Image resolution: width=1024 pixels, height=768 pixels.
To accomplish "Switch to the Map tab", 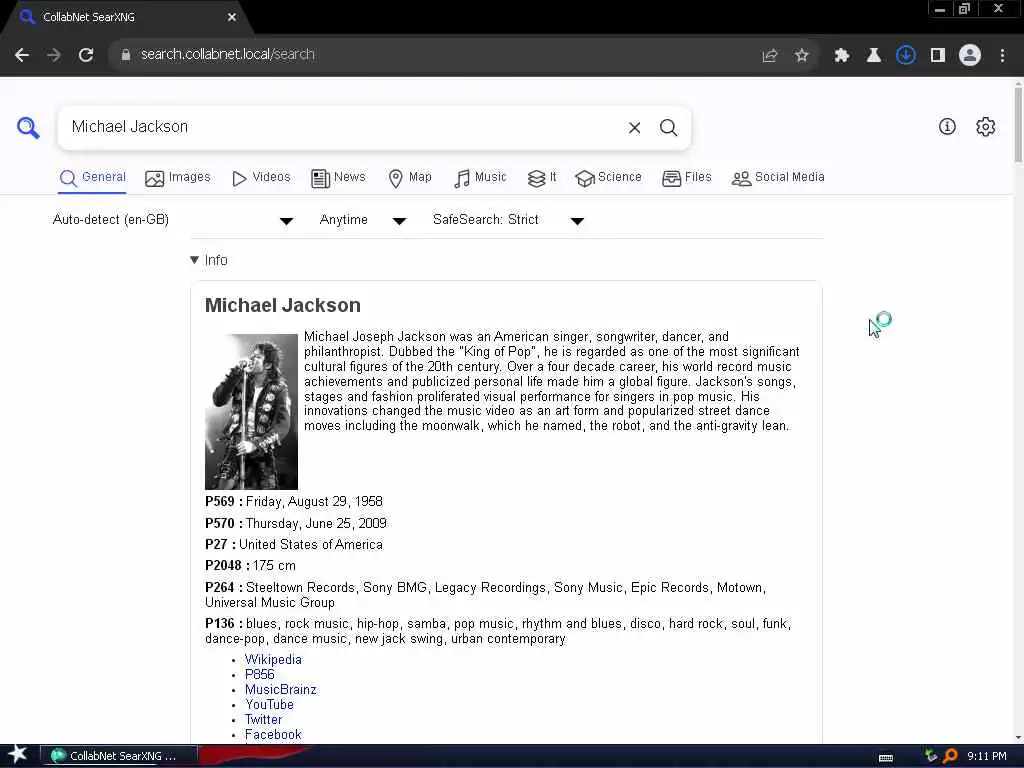I will point(410,178).
